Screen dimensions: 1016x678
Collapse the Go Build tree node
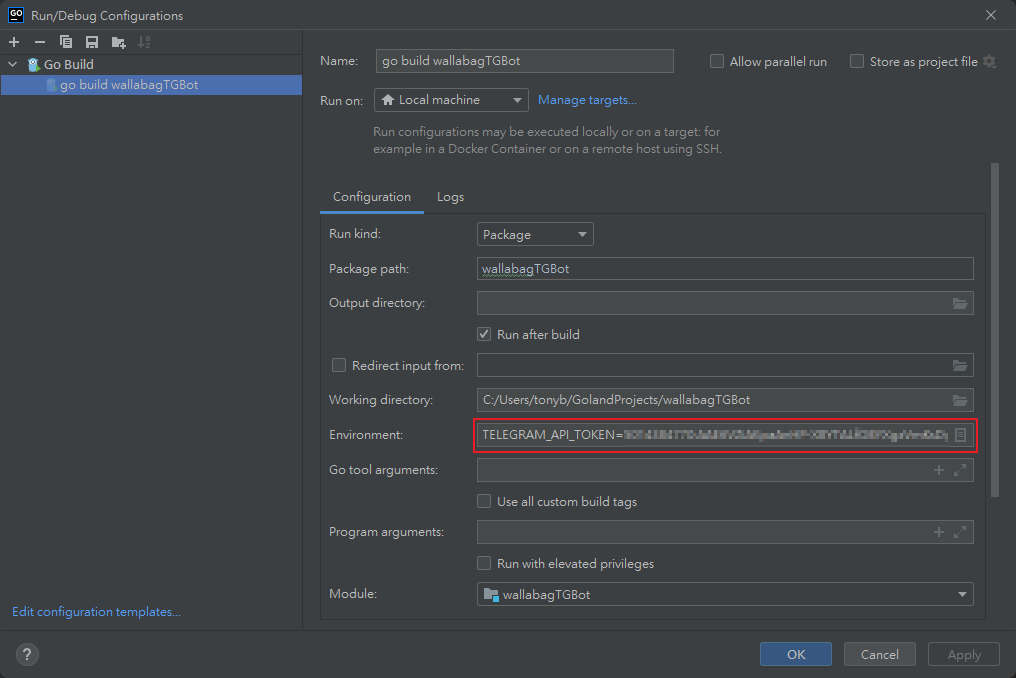pos(13,65)
